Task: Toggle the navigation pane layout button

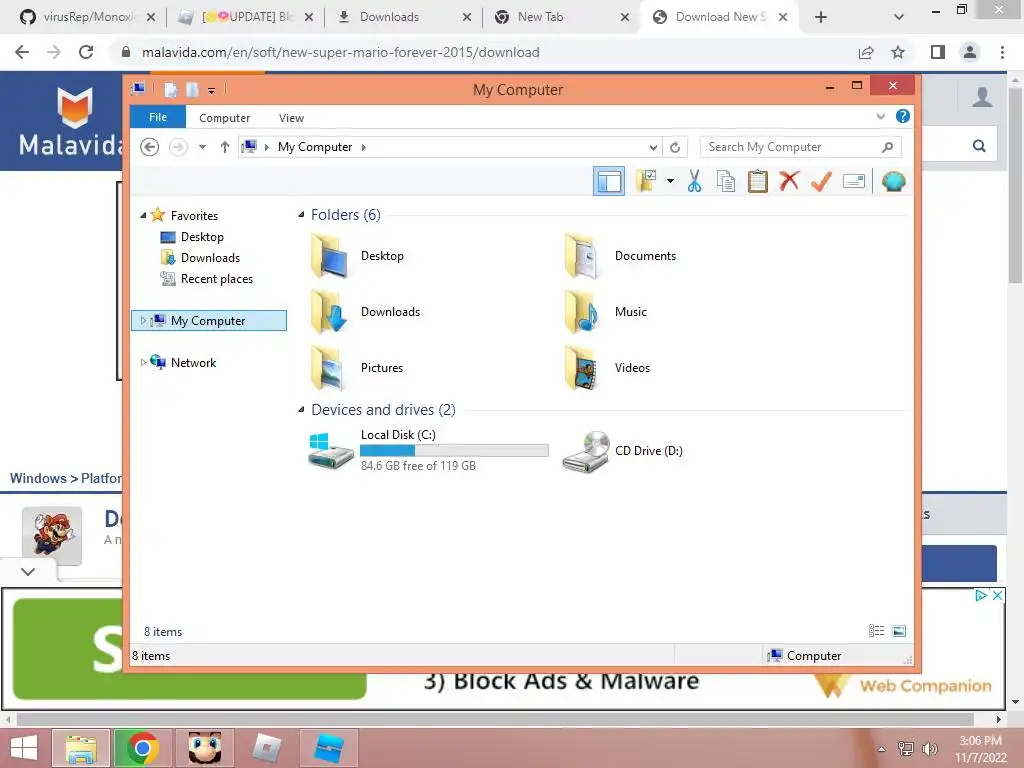Action: coord(609,181)
